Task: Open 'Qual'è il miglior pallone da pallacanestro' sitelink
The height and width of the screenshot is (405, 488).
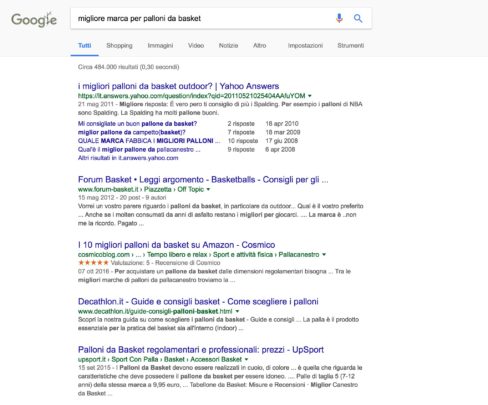Action: coord(139,149)
